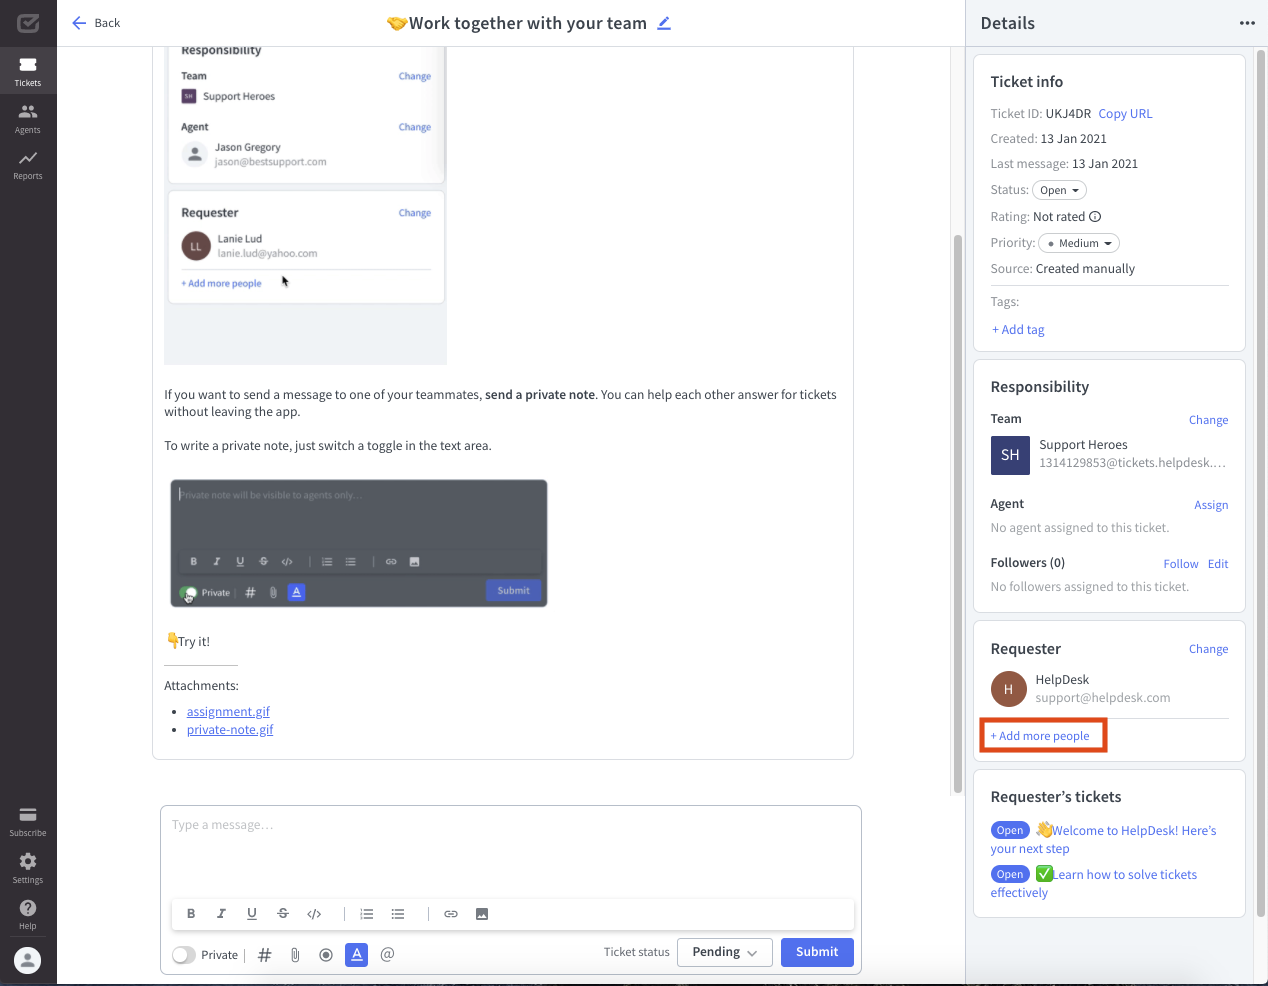
Task: Click support@helpdesk.com requester email
Action: click(x=1103, y=698)
